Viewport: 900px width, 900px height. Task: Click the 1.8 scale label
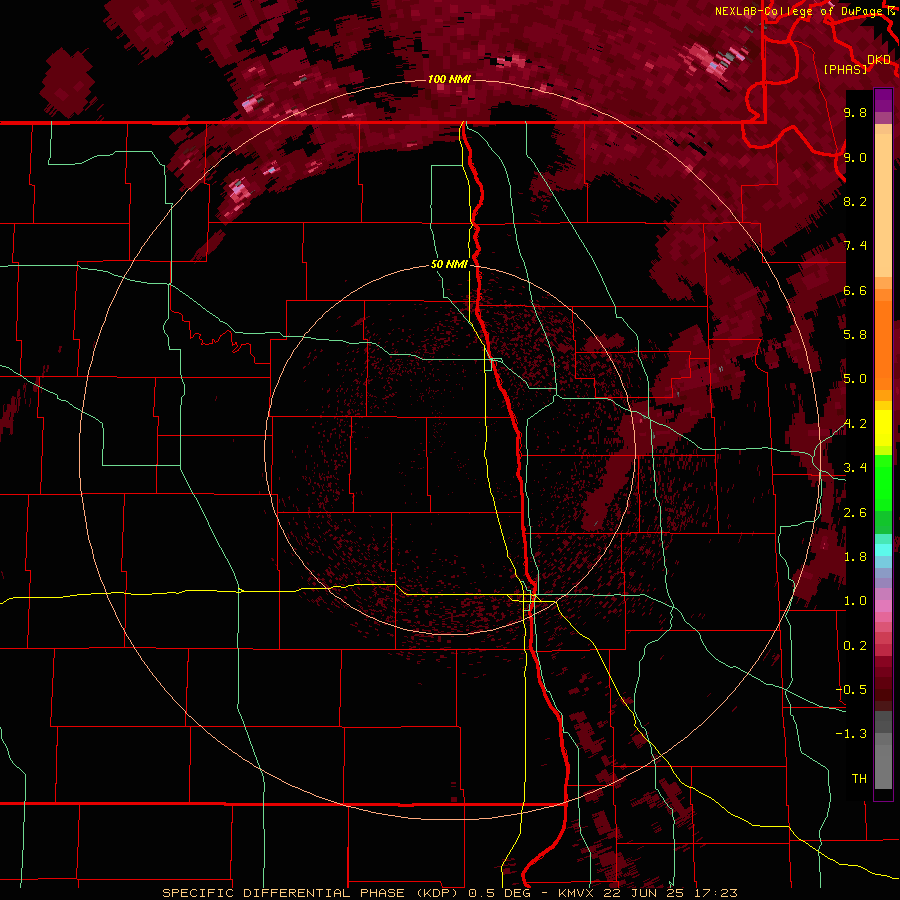click(855, 557)
